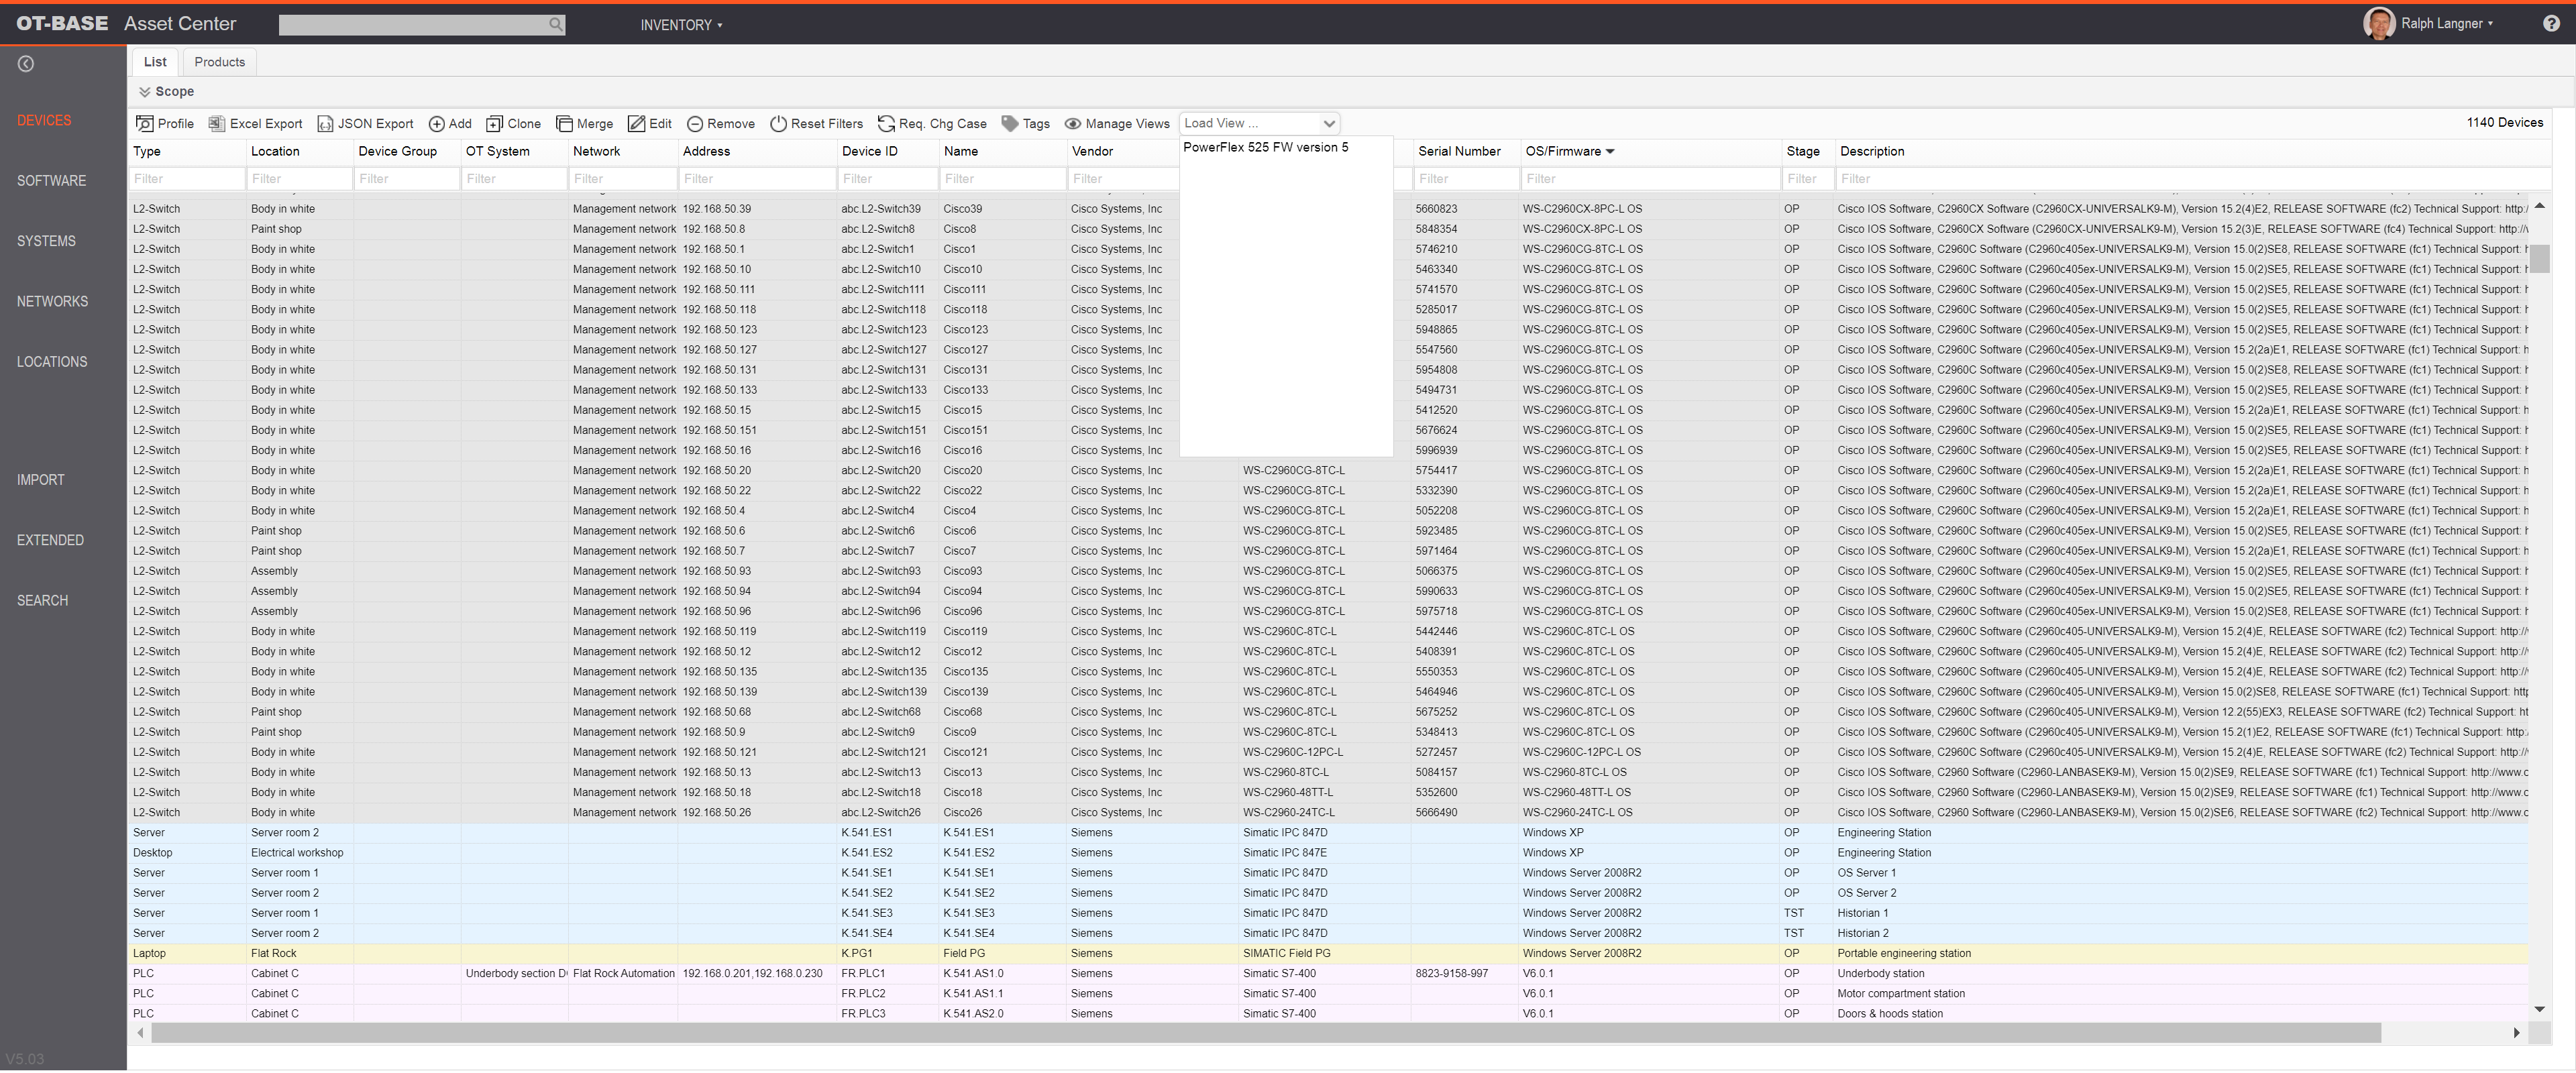This screenshot has height=1073, width=2576.
Task: Open NETWORKS in the sidebar
Action: click(x=52, y=302)
